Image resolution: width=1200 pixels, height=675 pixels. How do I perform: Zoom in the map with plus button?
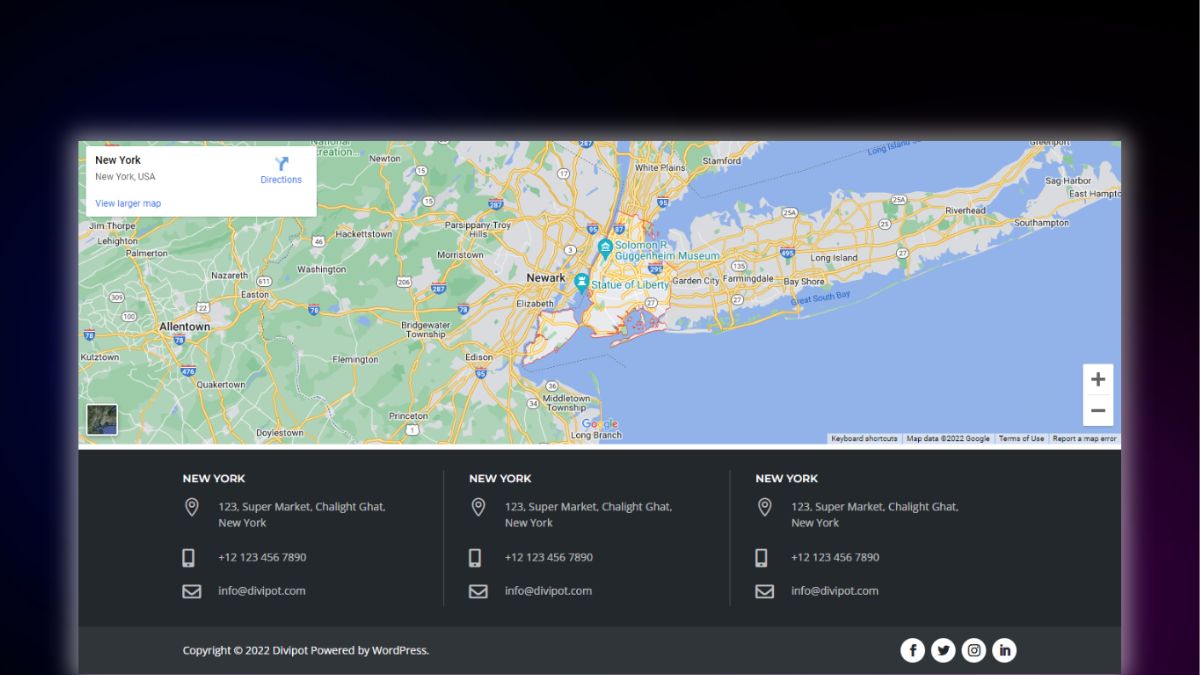point(1098,380)
